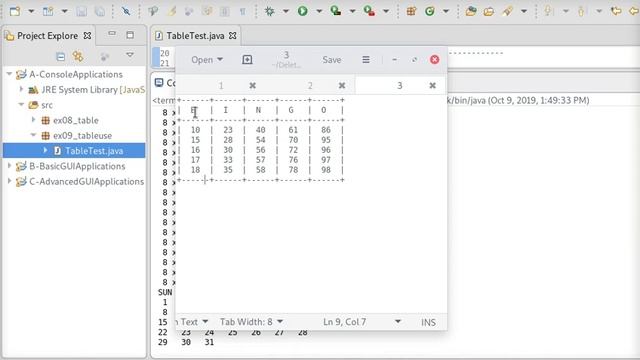Click the green Run button
Image resolution: width=640 pixels, height=360 pixels.
coord(302,11)
